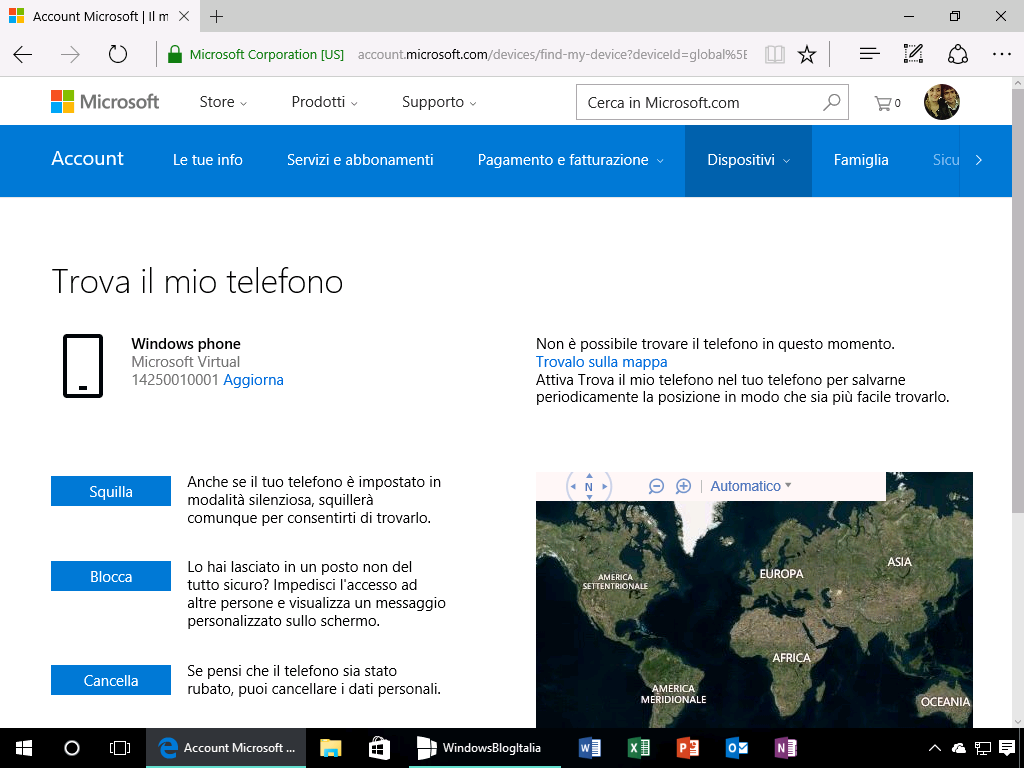
Task: Click the Aggiorna link
Action: [x=253, y=380]
